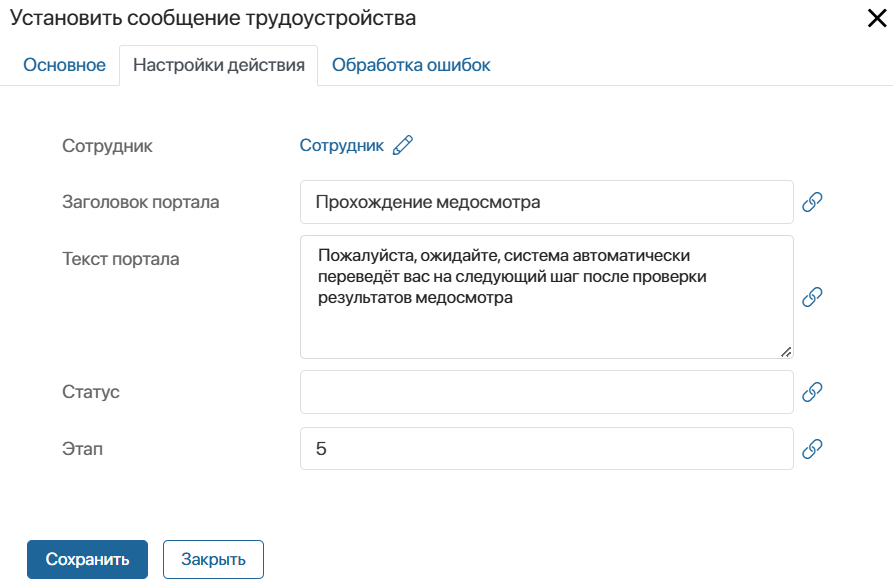Click the Сохранить button
This screenshot has width=893, height=585.
click(87, 559)
